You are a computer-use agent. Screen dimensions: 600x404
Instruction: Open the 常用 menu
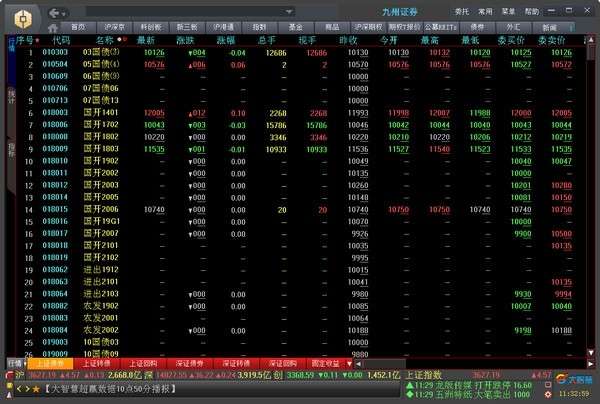click(x=485, y=12)
